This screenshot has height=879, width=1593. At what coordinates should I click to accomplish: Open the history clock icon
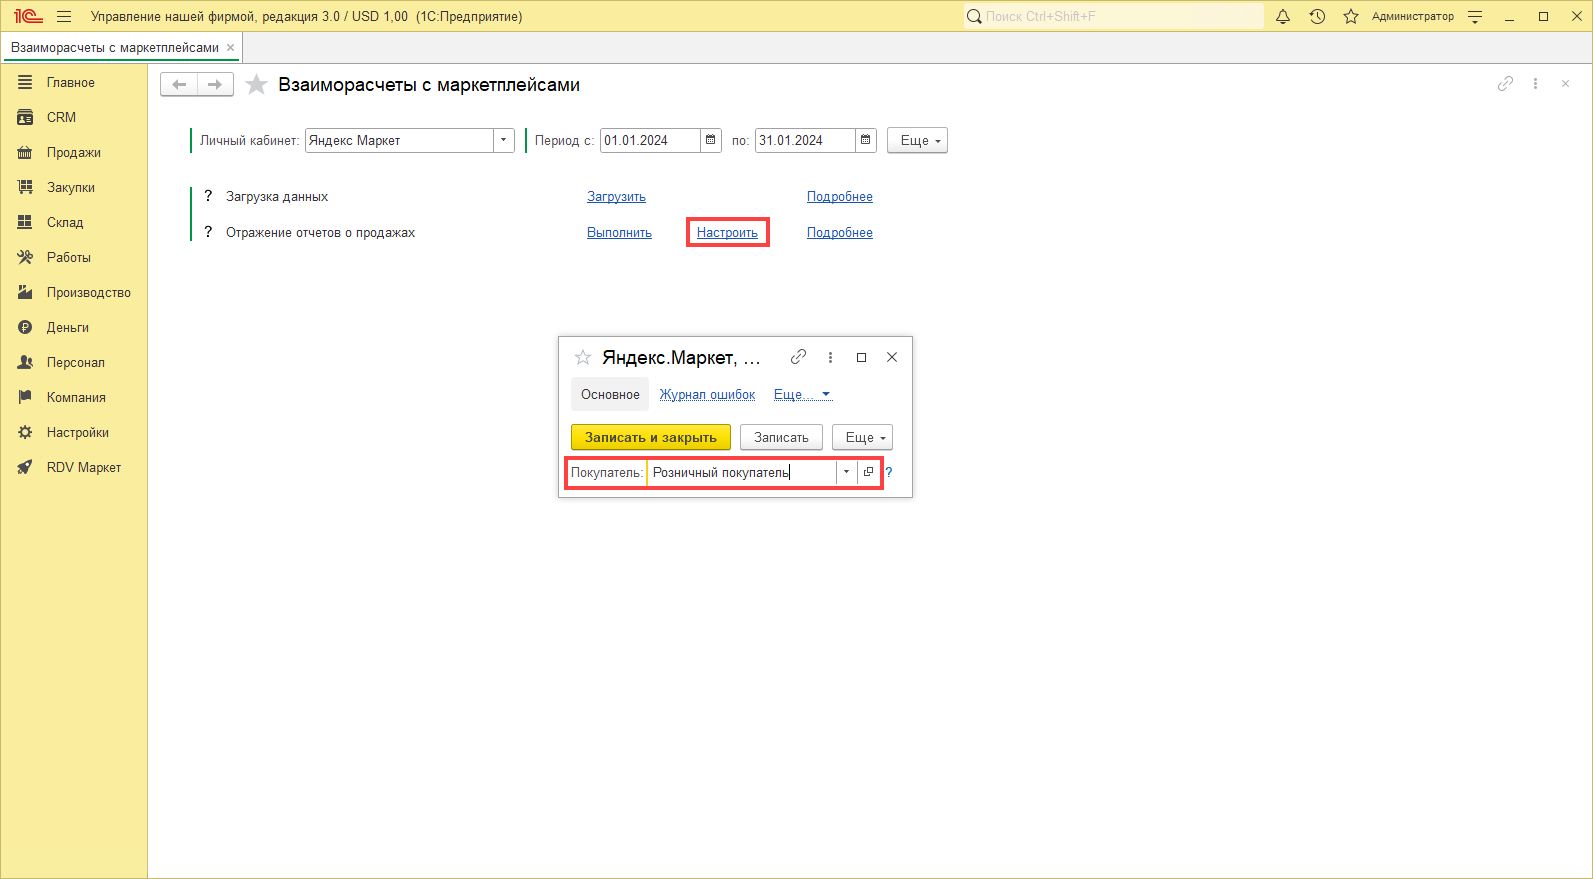point(1317,16)
